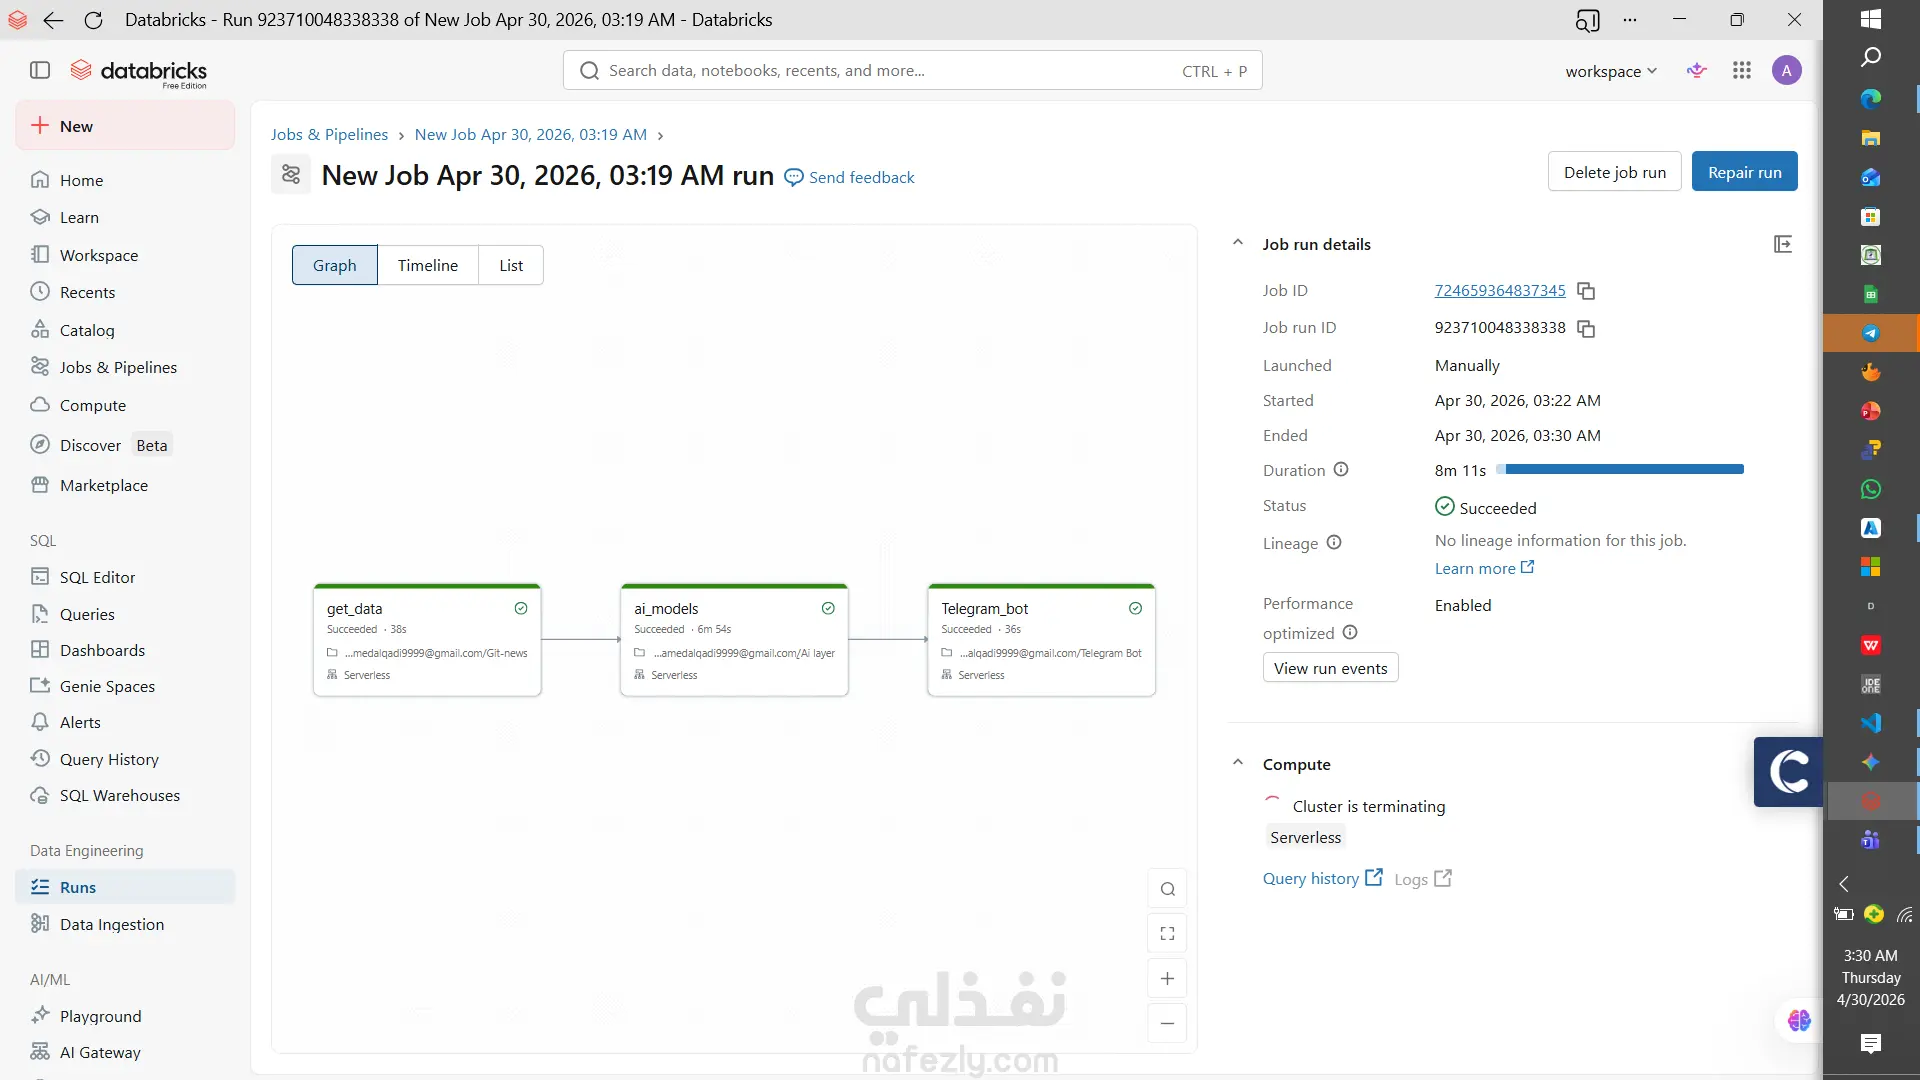Click the New button
1920x1080 pixels.
[125, 126]
